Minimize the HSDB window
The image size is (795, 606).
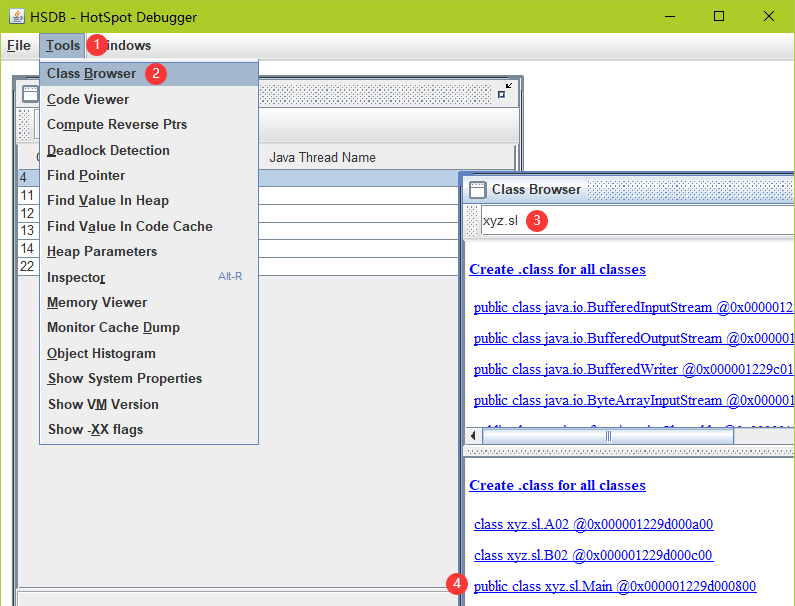coord(670,16)
